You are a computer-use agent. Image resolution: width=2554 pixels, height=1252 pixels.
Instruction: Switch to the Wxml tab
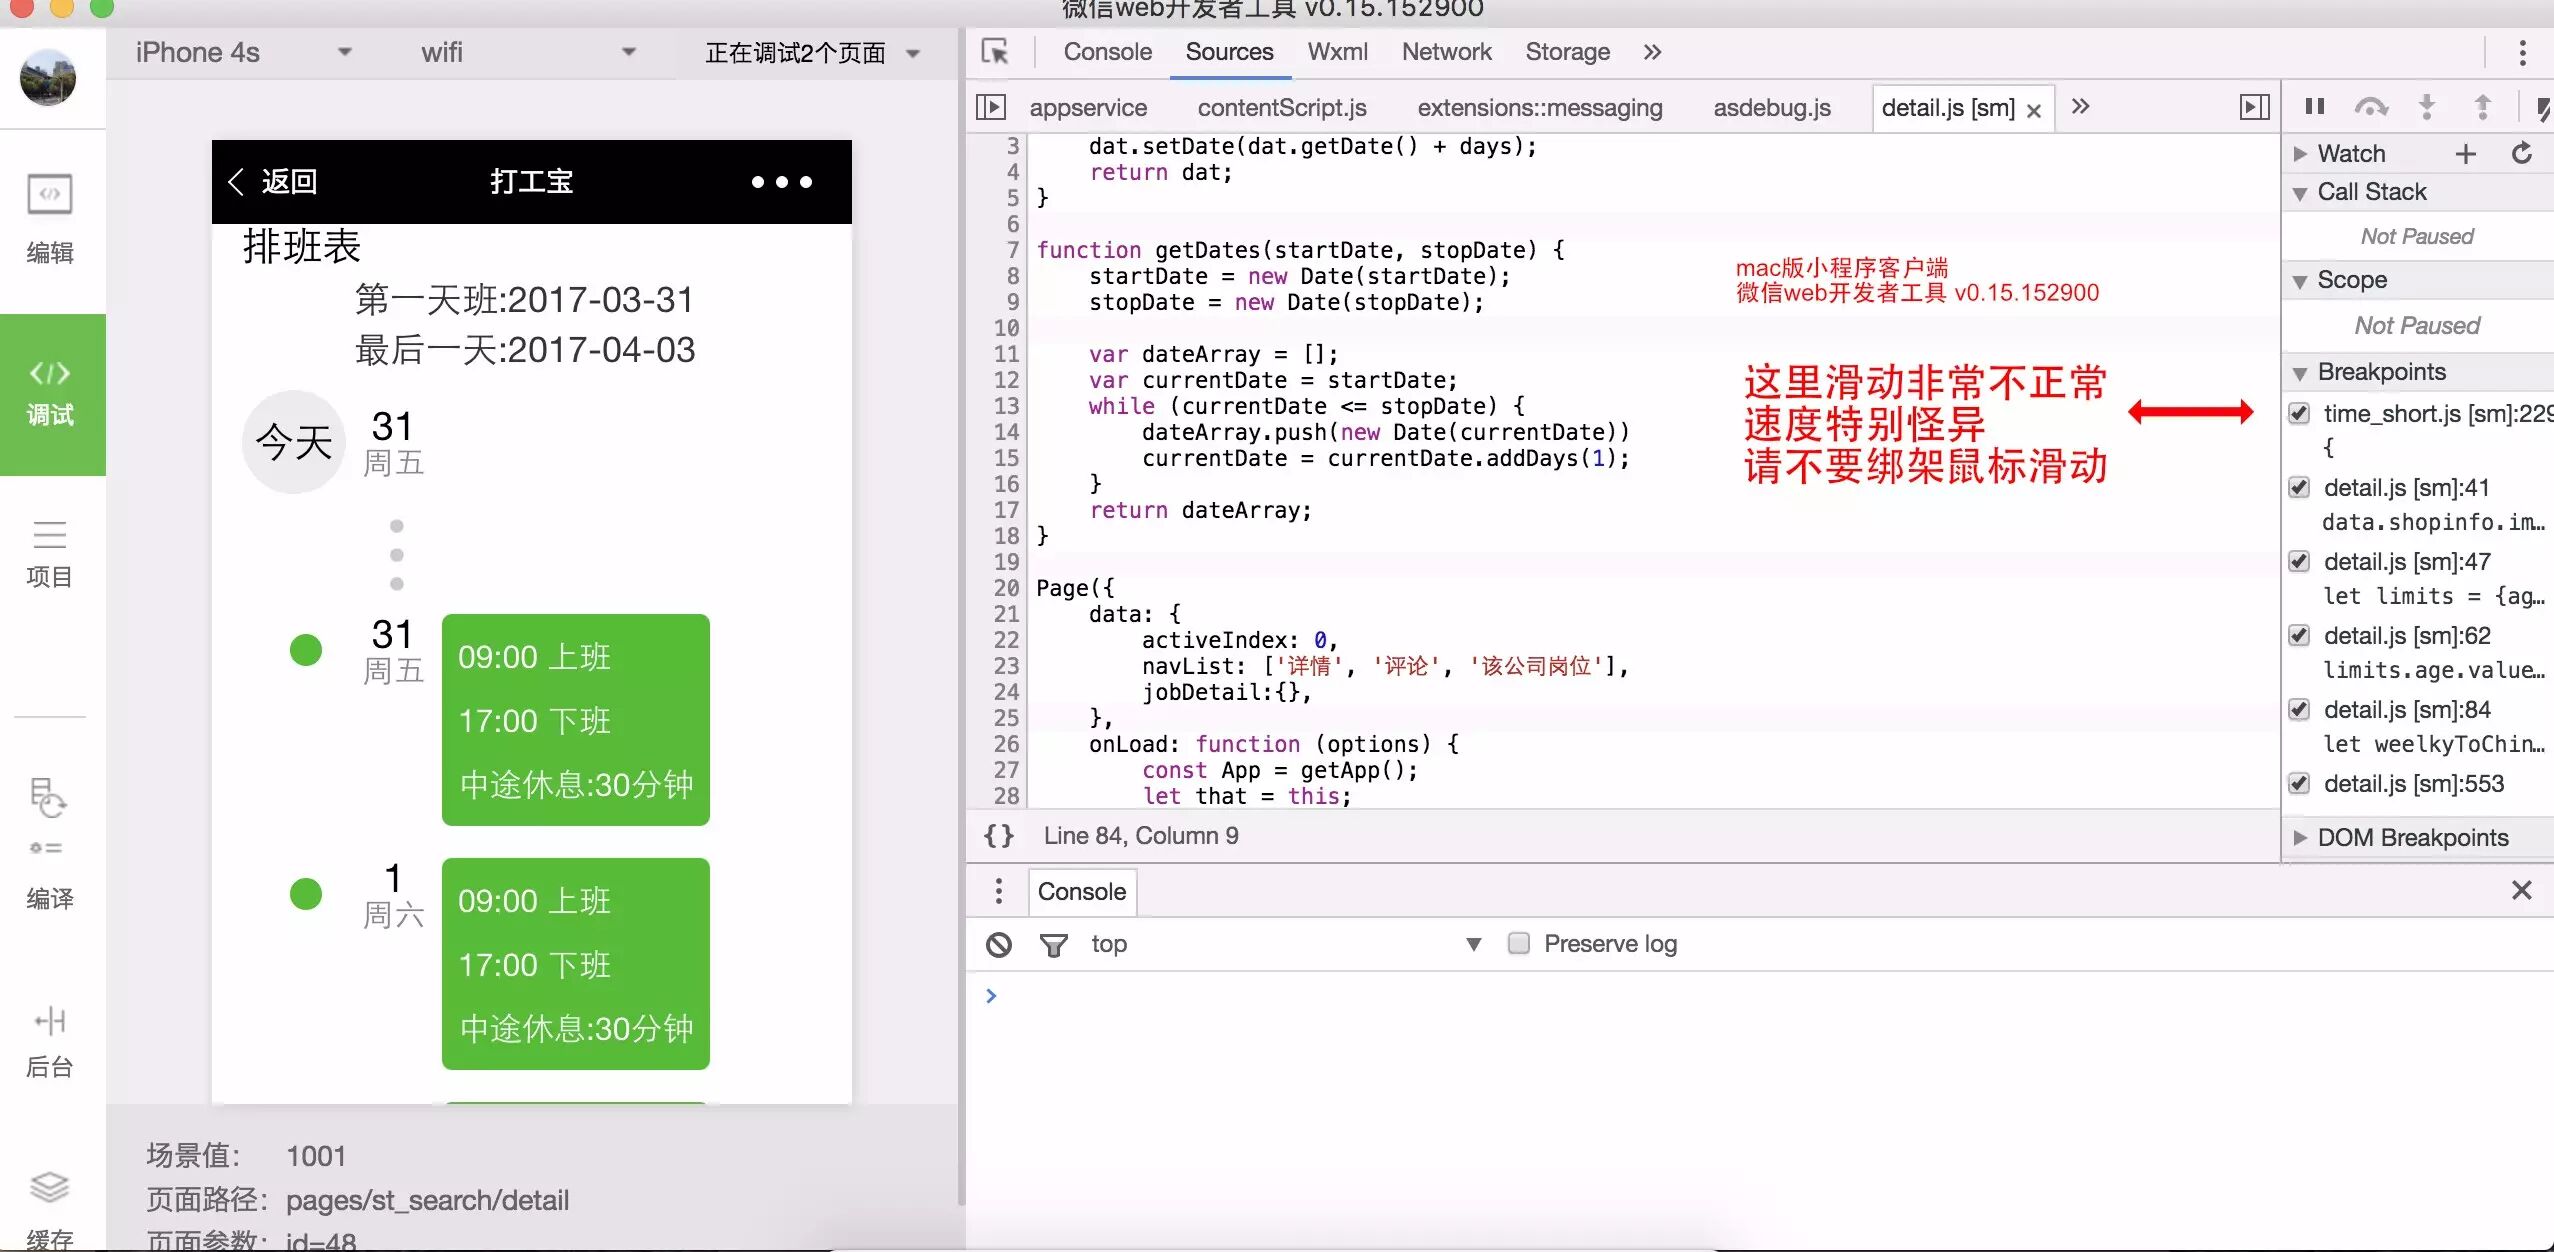[x=1337, y=52]
